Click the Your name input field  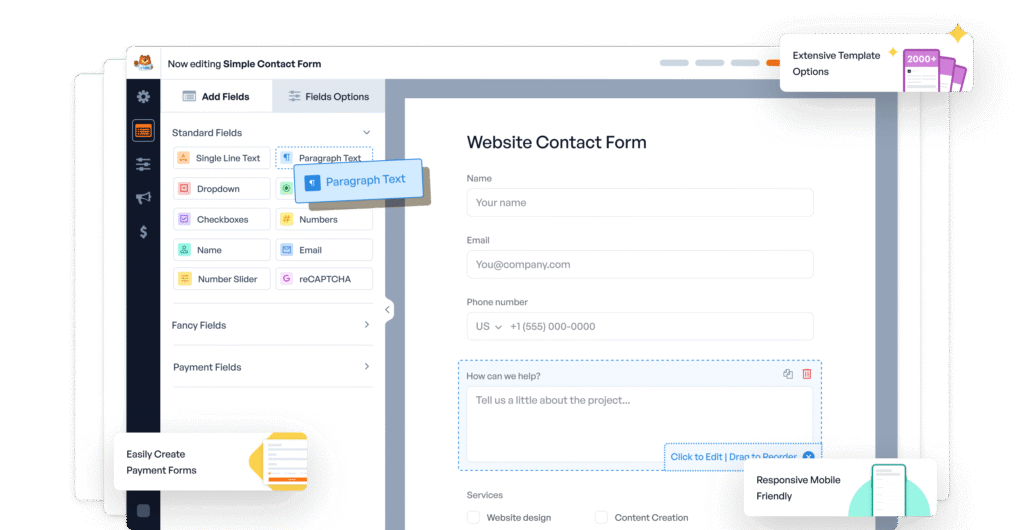click(x=639, y=203)
